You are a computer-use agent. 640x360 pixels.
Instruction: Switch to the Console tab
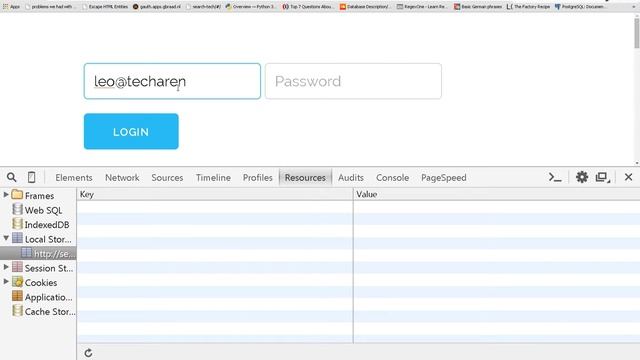click(392, 178)
